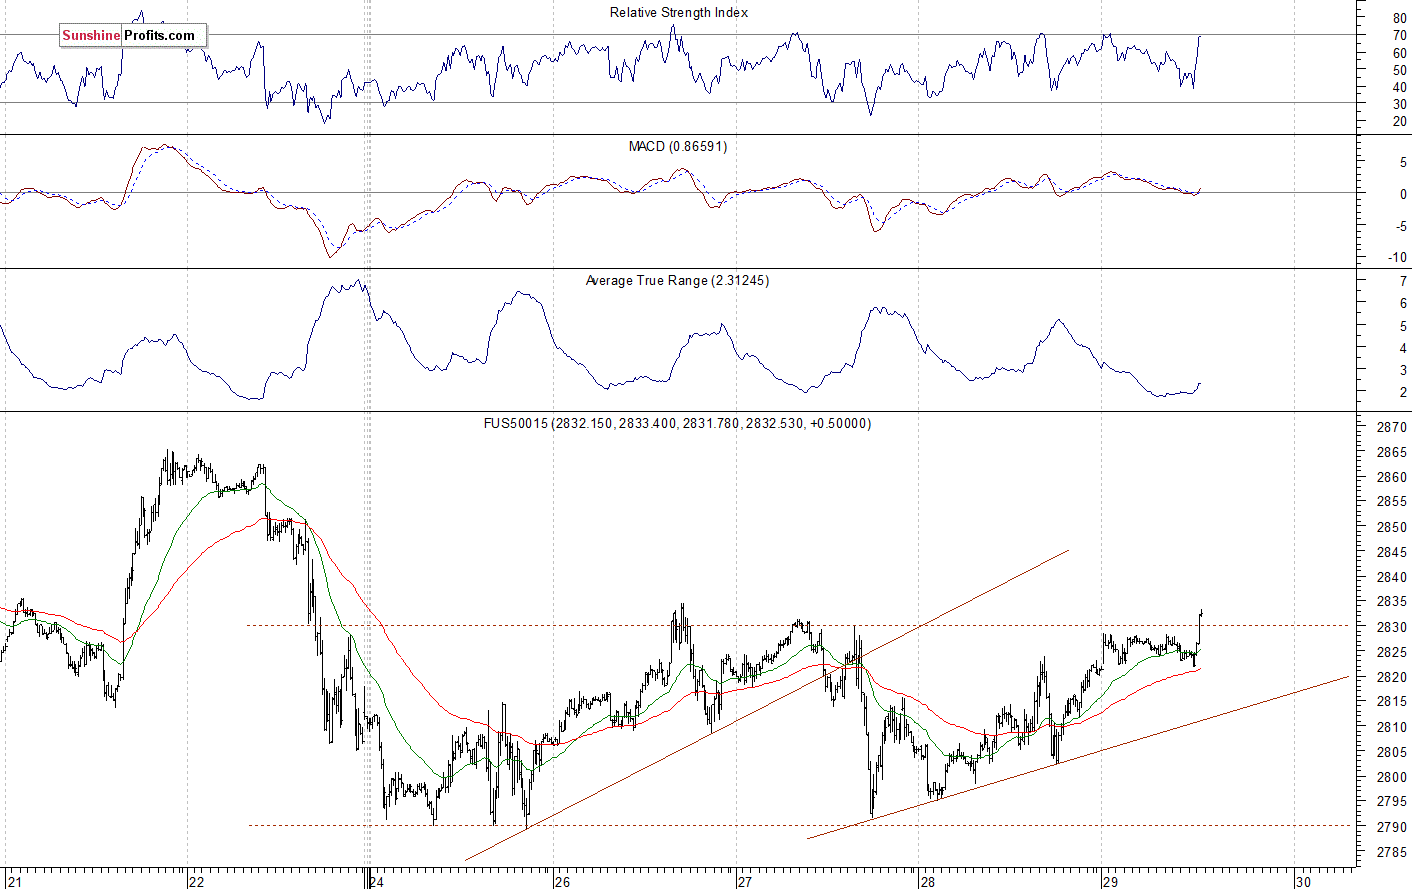Click date label 27 on time axis
The height and width of the screenshot is (889, 1412).
pyautogui.click(x=744, y=882)
